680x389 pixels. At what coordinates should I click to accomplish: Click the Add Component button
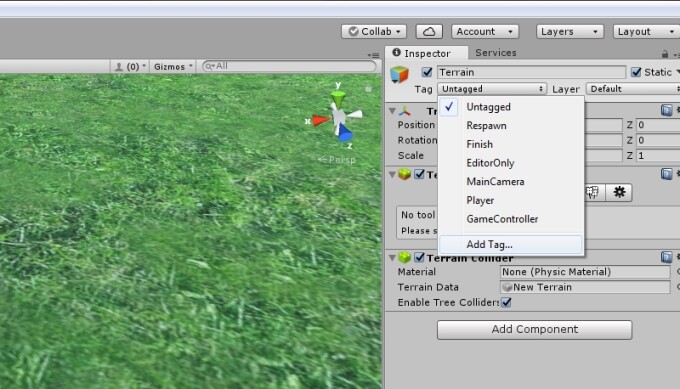[x=534, y=330]
